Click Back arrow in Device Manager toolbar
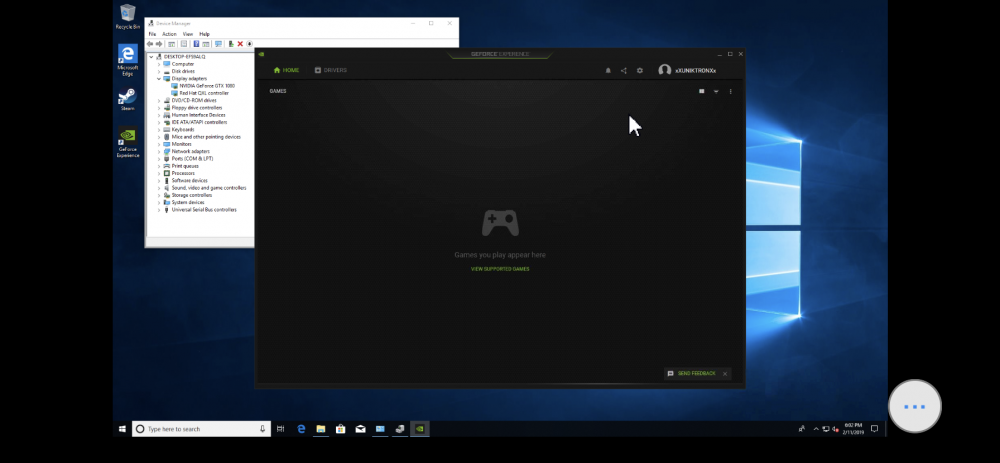The height and width of the screenshot is (463, 1000). point(150,44)
